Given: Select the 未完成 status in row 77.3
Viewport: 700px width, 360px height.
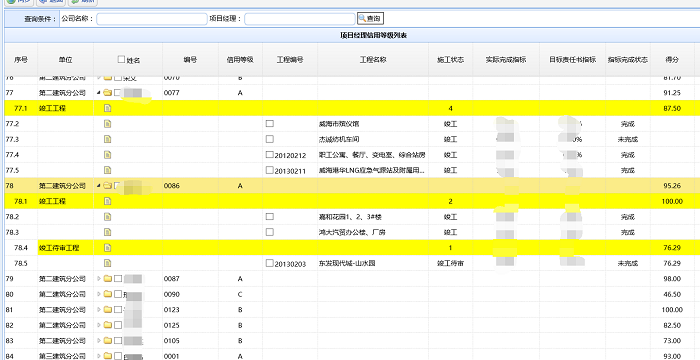Looking at the screenshot, I should (x=628, y=139).
